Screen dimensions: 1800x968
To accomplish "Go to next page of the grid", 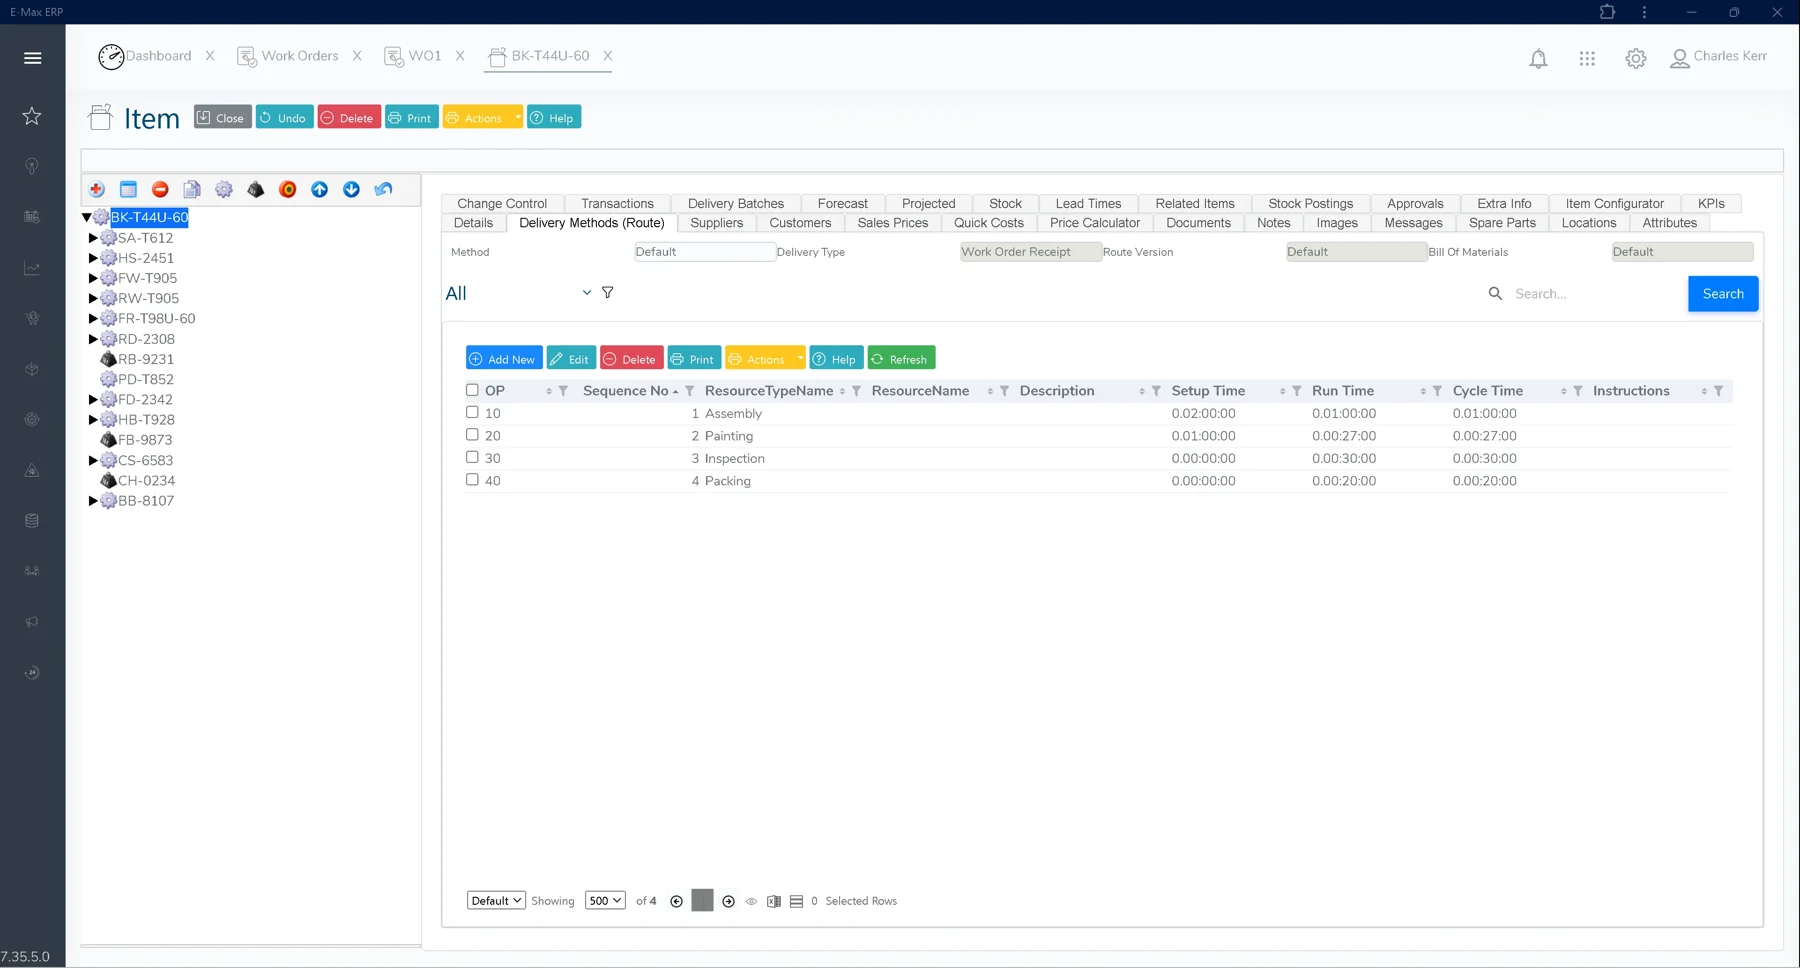I will pyautogui.click(x=728, y=901).
